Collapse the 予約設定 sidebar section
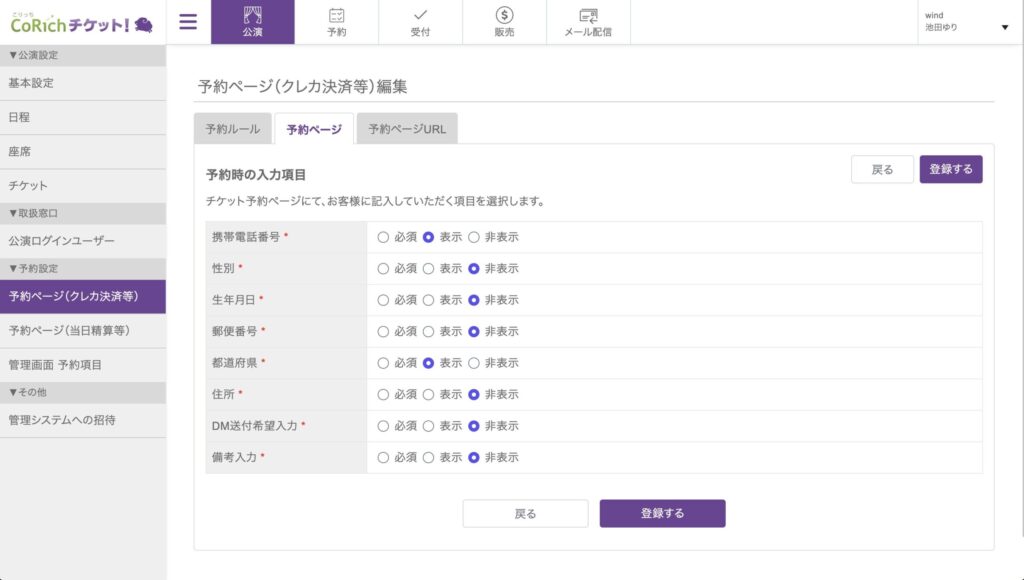The width and height of the screenshot is (1024, 580). point(33,268)
